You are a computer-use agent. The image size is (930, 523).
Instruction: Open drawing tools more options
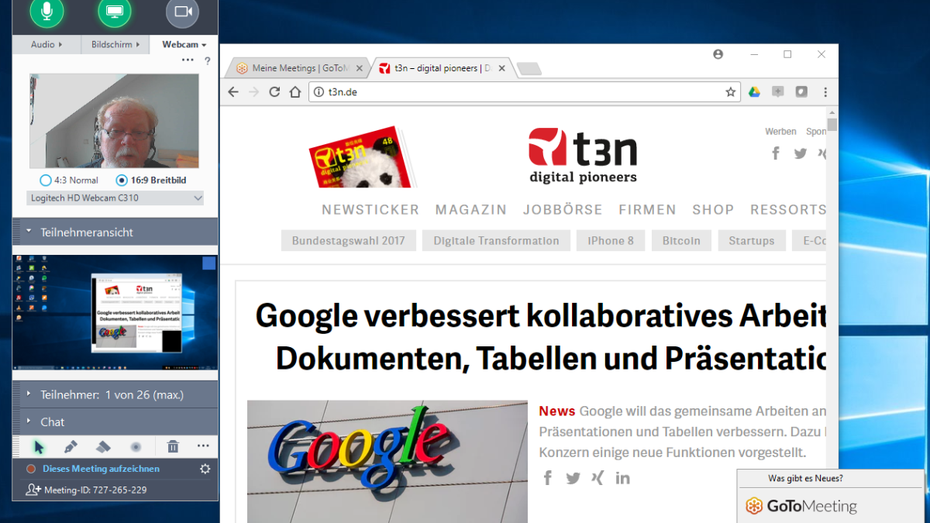(203, 445)
